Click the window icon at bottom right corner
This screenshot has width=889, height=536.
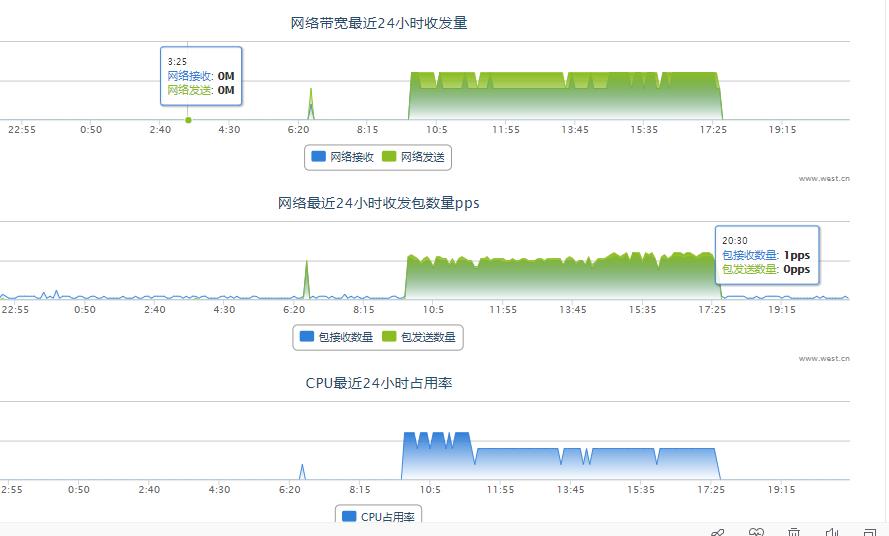click(871, 532)
